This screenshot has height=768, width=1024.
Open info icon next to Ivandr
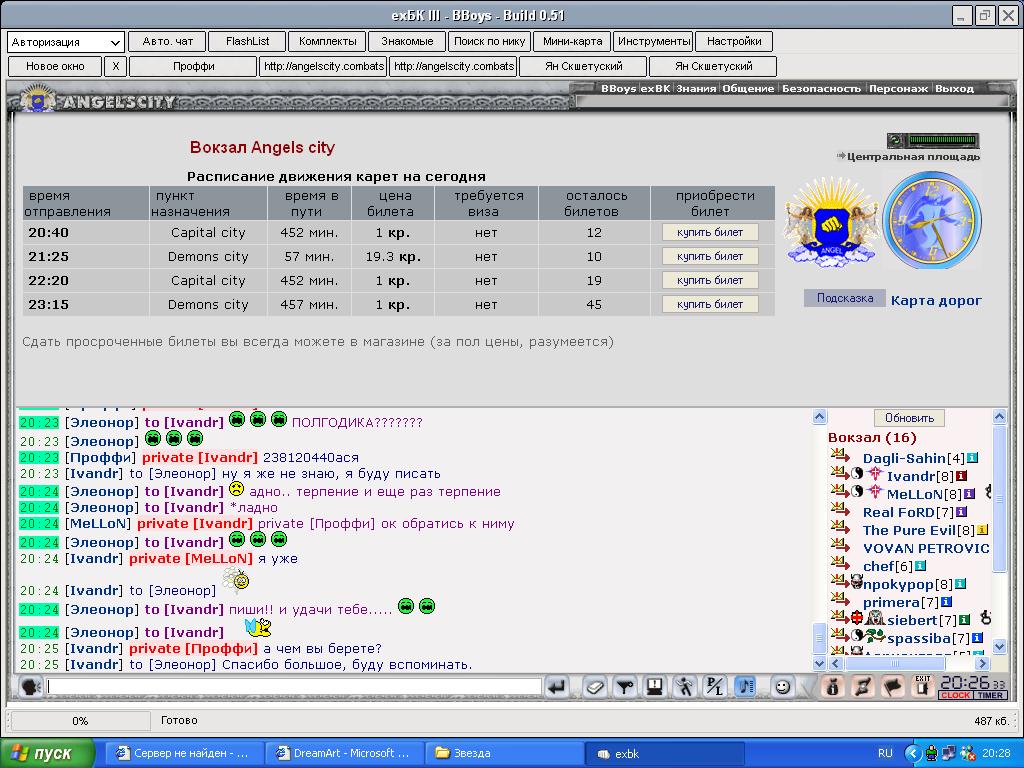[x=961, y=476]
